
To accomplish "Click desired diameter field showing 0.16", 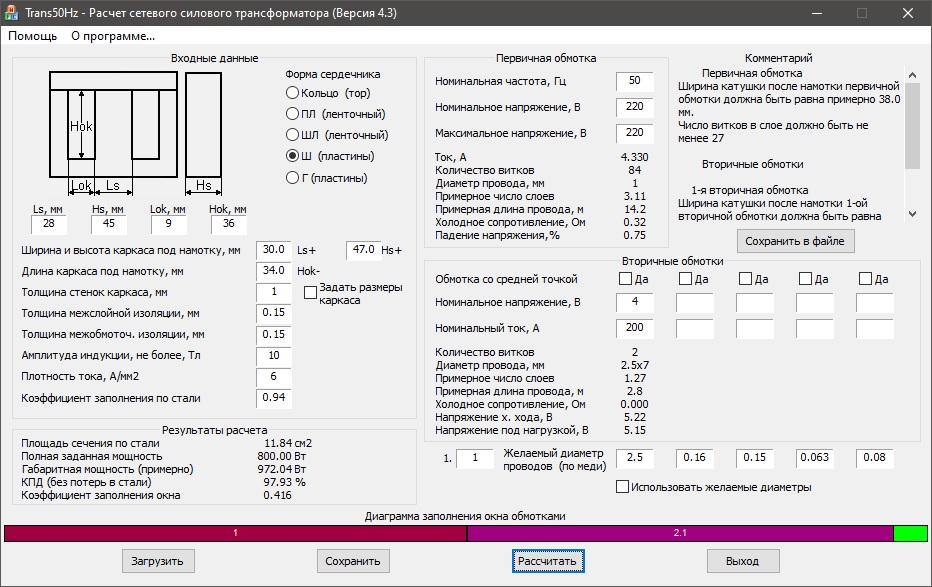I will (x=695, y=458).
